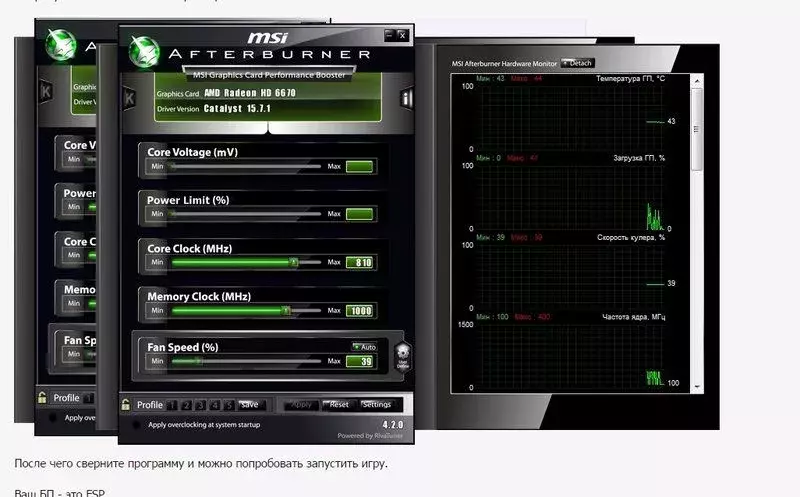Click the K button in the back Afterburner window
The image size is (800, 497).
pos(46,92)
